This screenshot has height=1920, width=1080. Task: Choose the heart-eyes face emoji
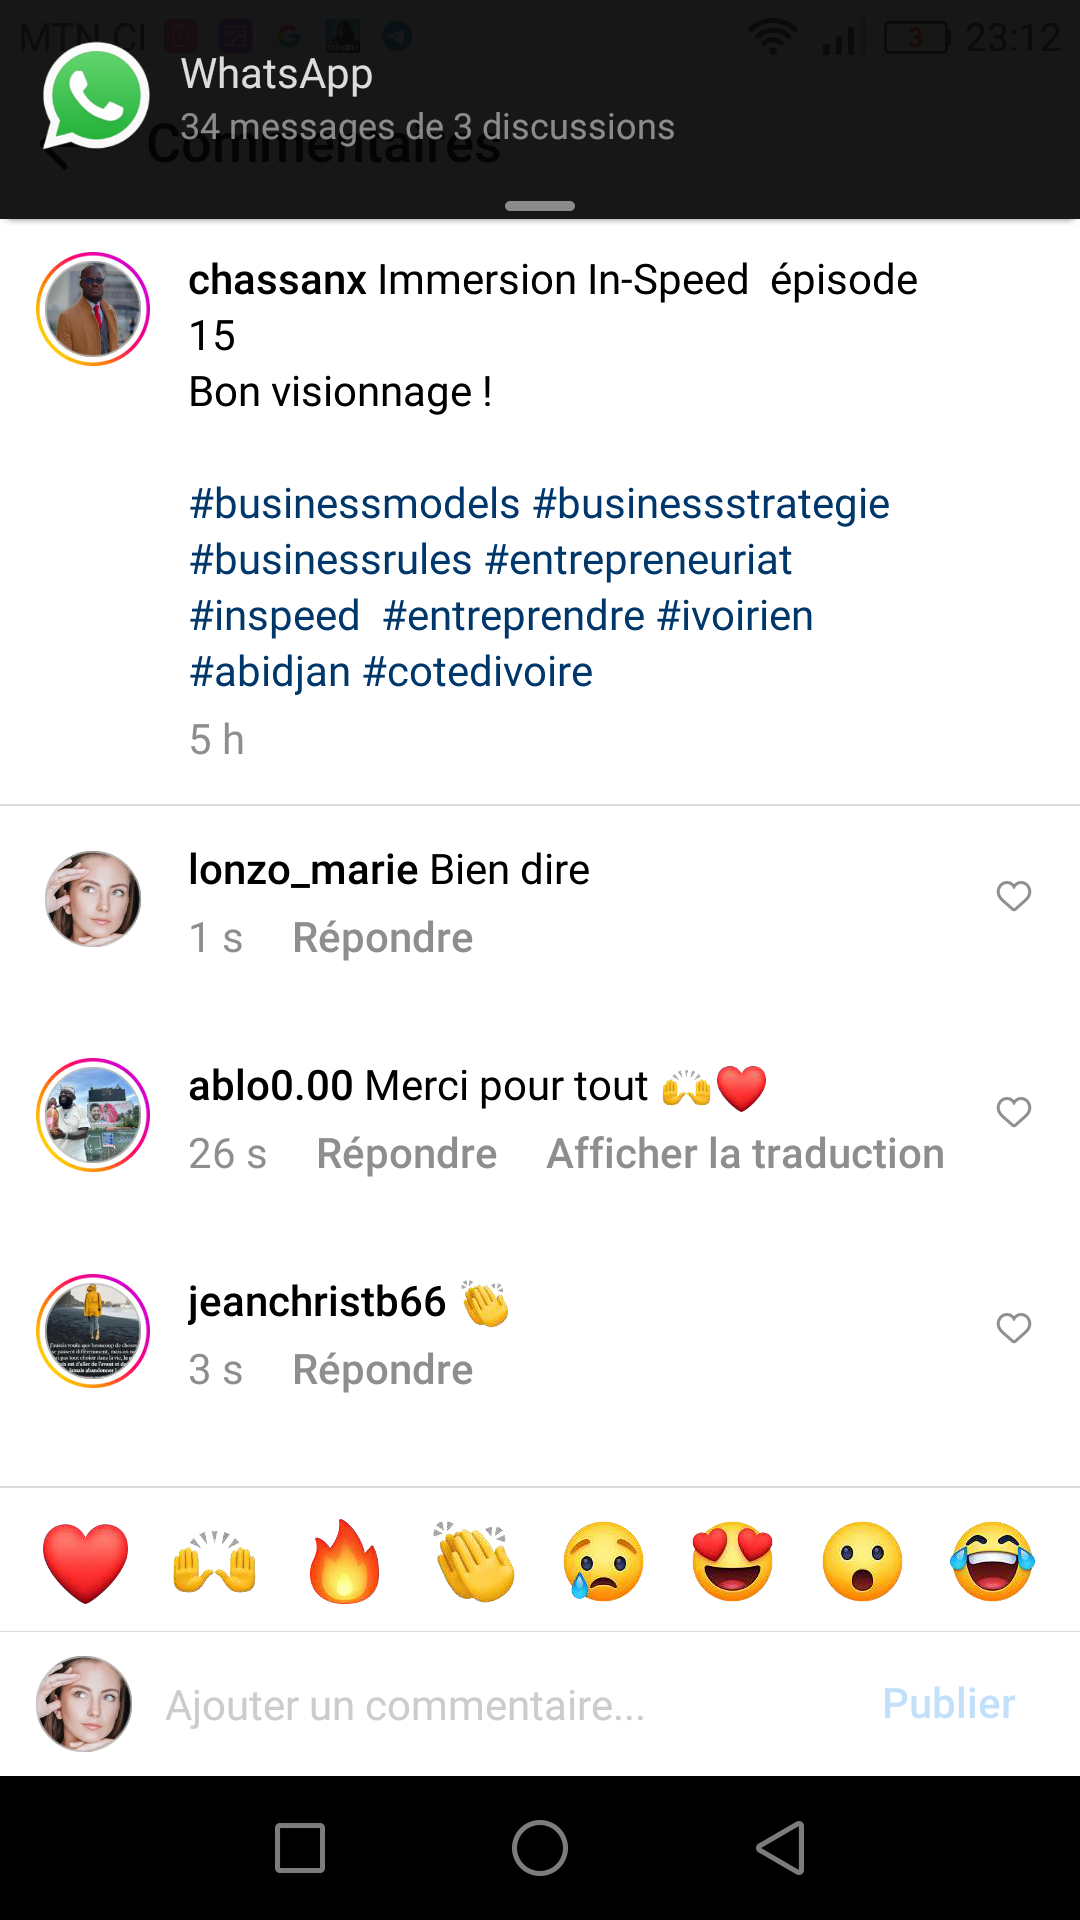coord(733,1562)
